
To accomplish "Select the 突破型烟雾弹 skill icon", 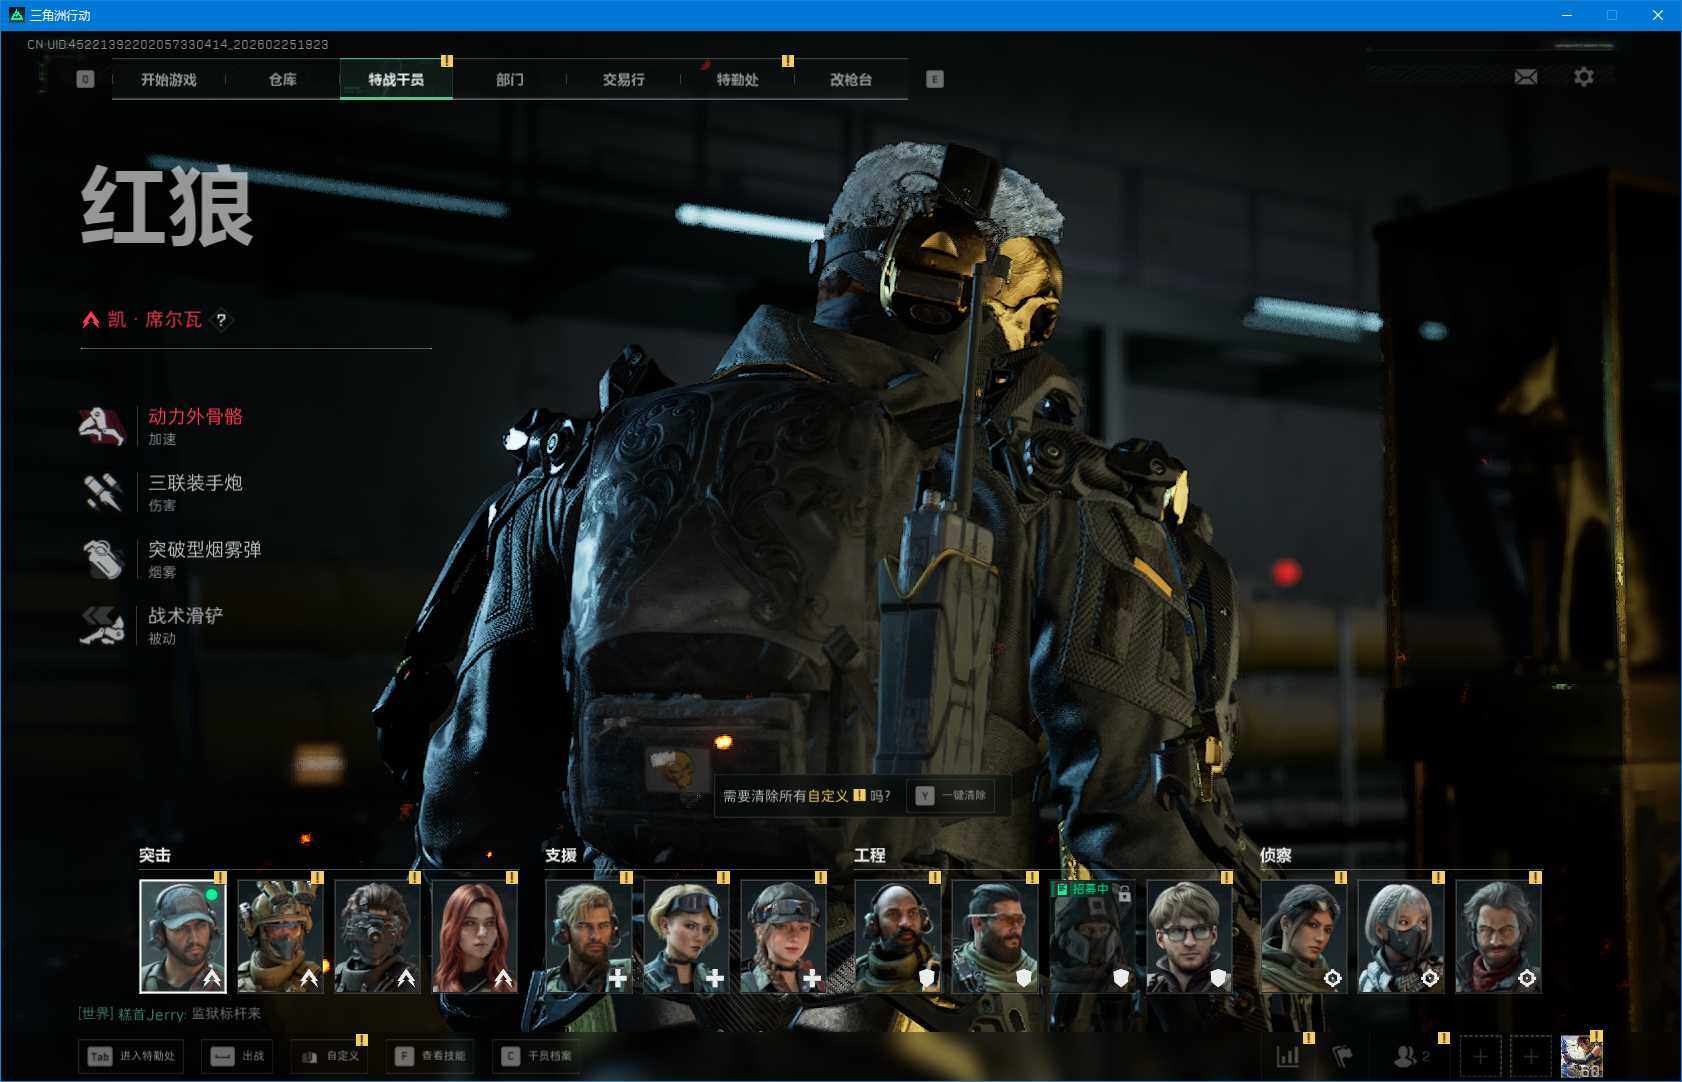I will pyautogui.click(x=101, y=559).
